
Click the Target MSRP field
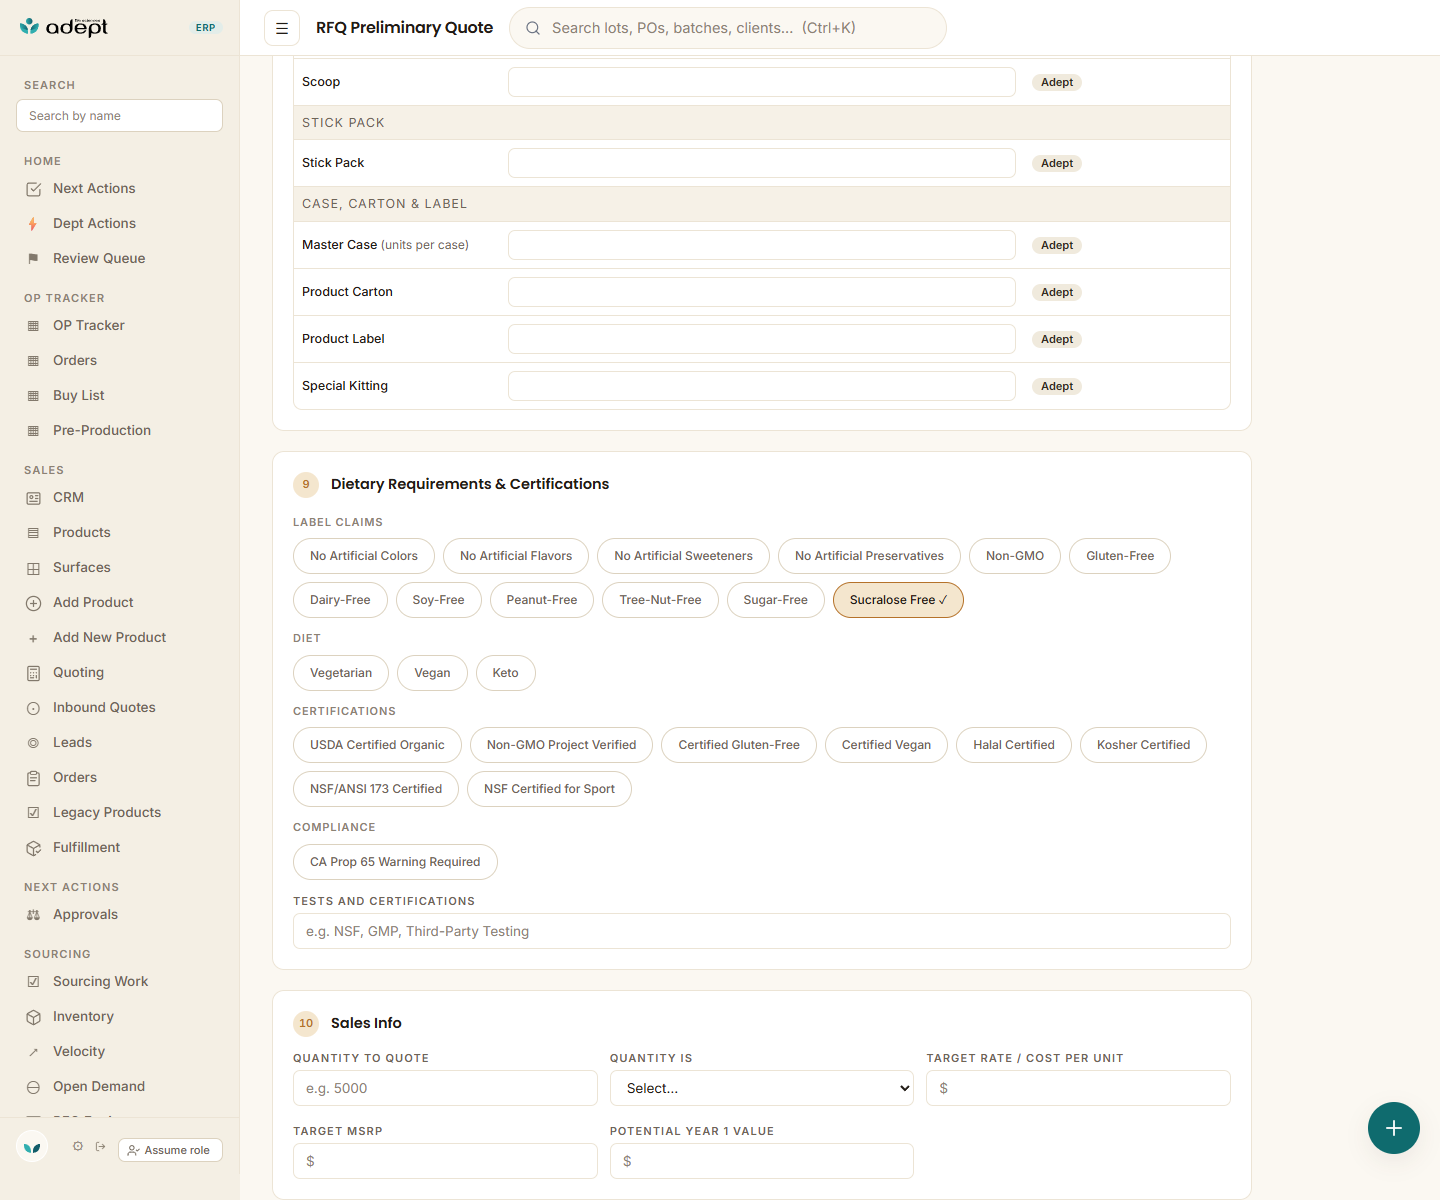[445, 1161]
